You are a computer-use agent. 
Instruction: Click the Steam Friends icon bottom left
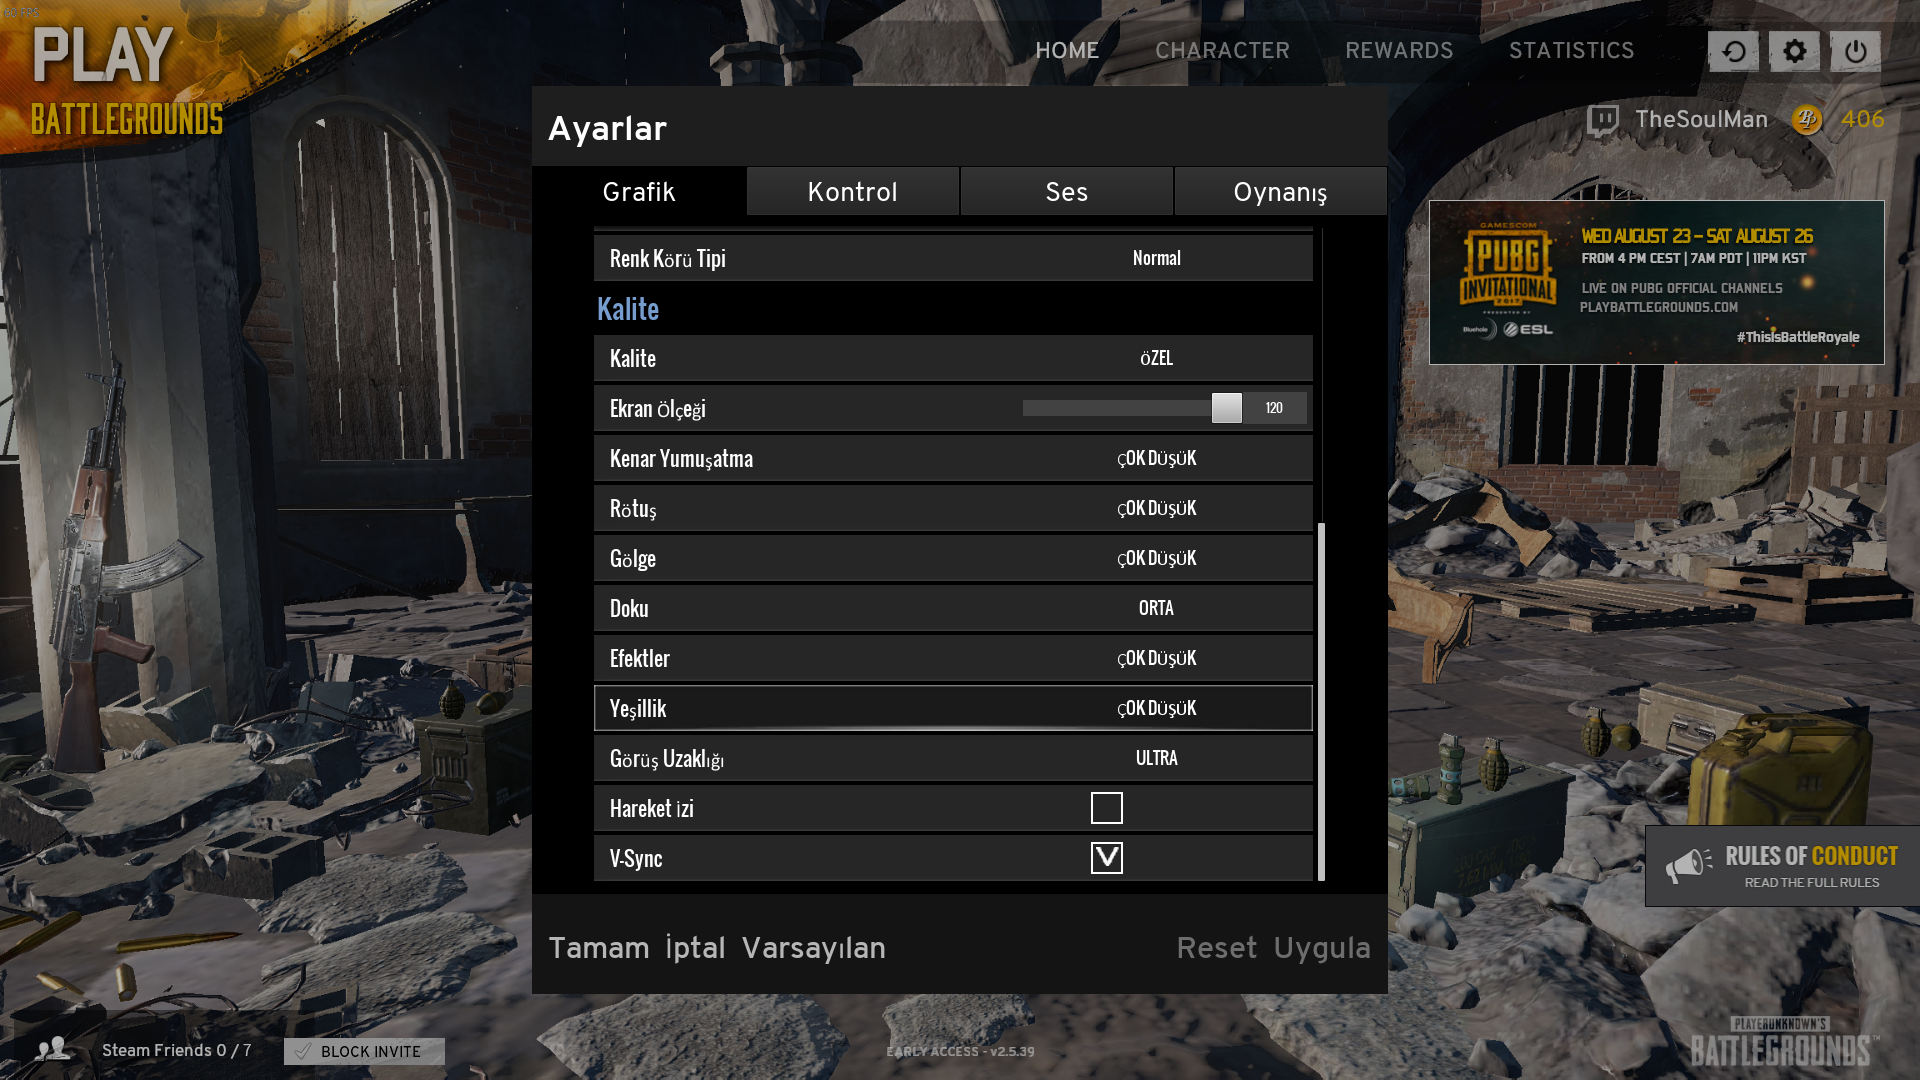(54, 1051)
